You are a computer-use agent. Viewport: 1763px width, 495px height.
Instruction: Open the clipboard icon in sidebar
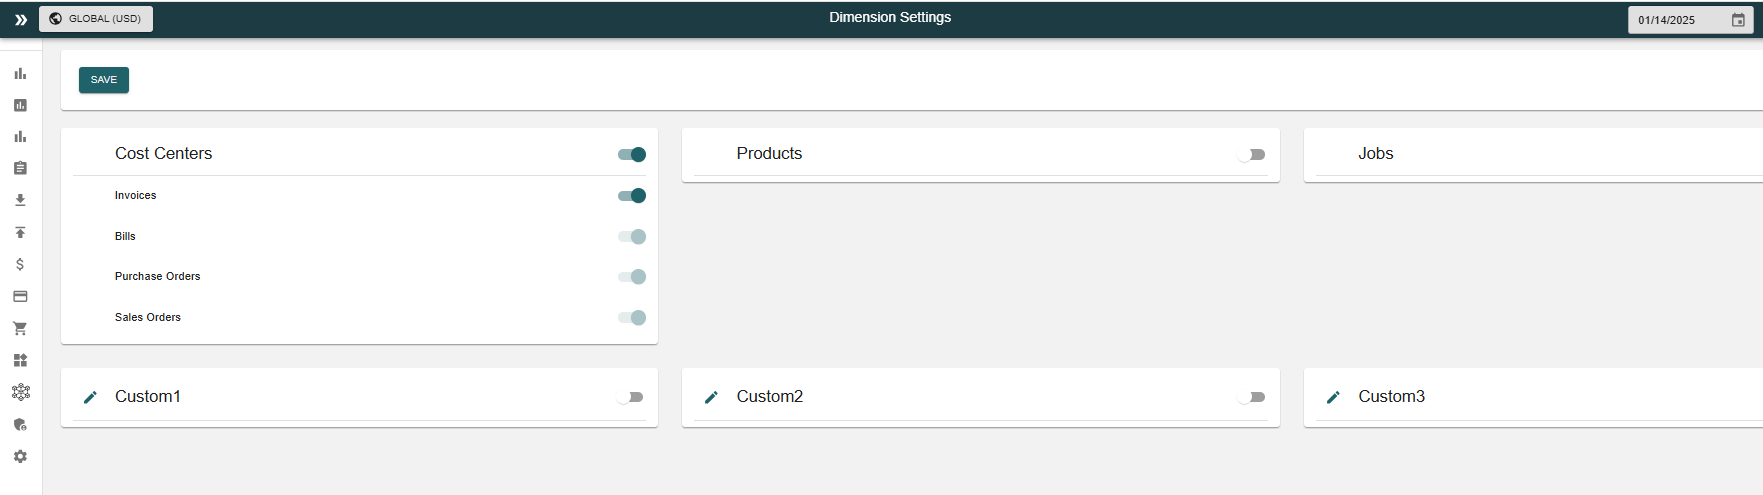pos(20,168)
